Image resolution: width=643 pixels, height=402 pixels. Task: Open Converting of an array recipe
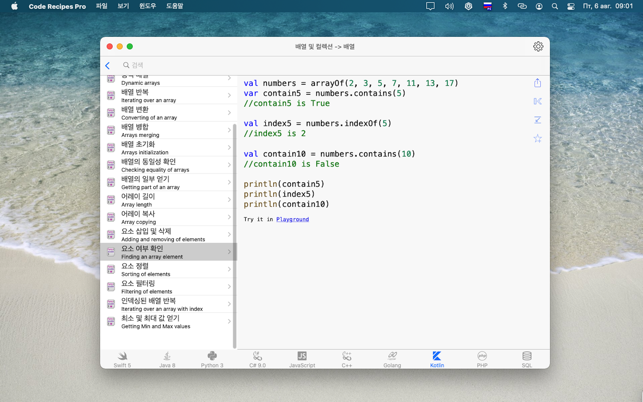click(168, 113)
